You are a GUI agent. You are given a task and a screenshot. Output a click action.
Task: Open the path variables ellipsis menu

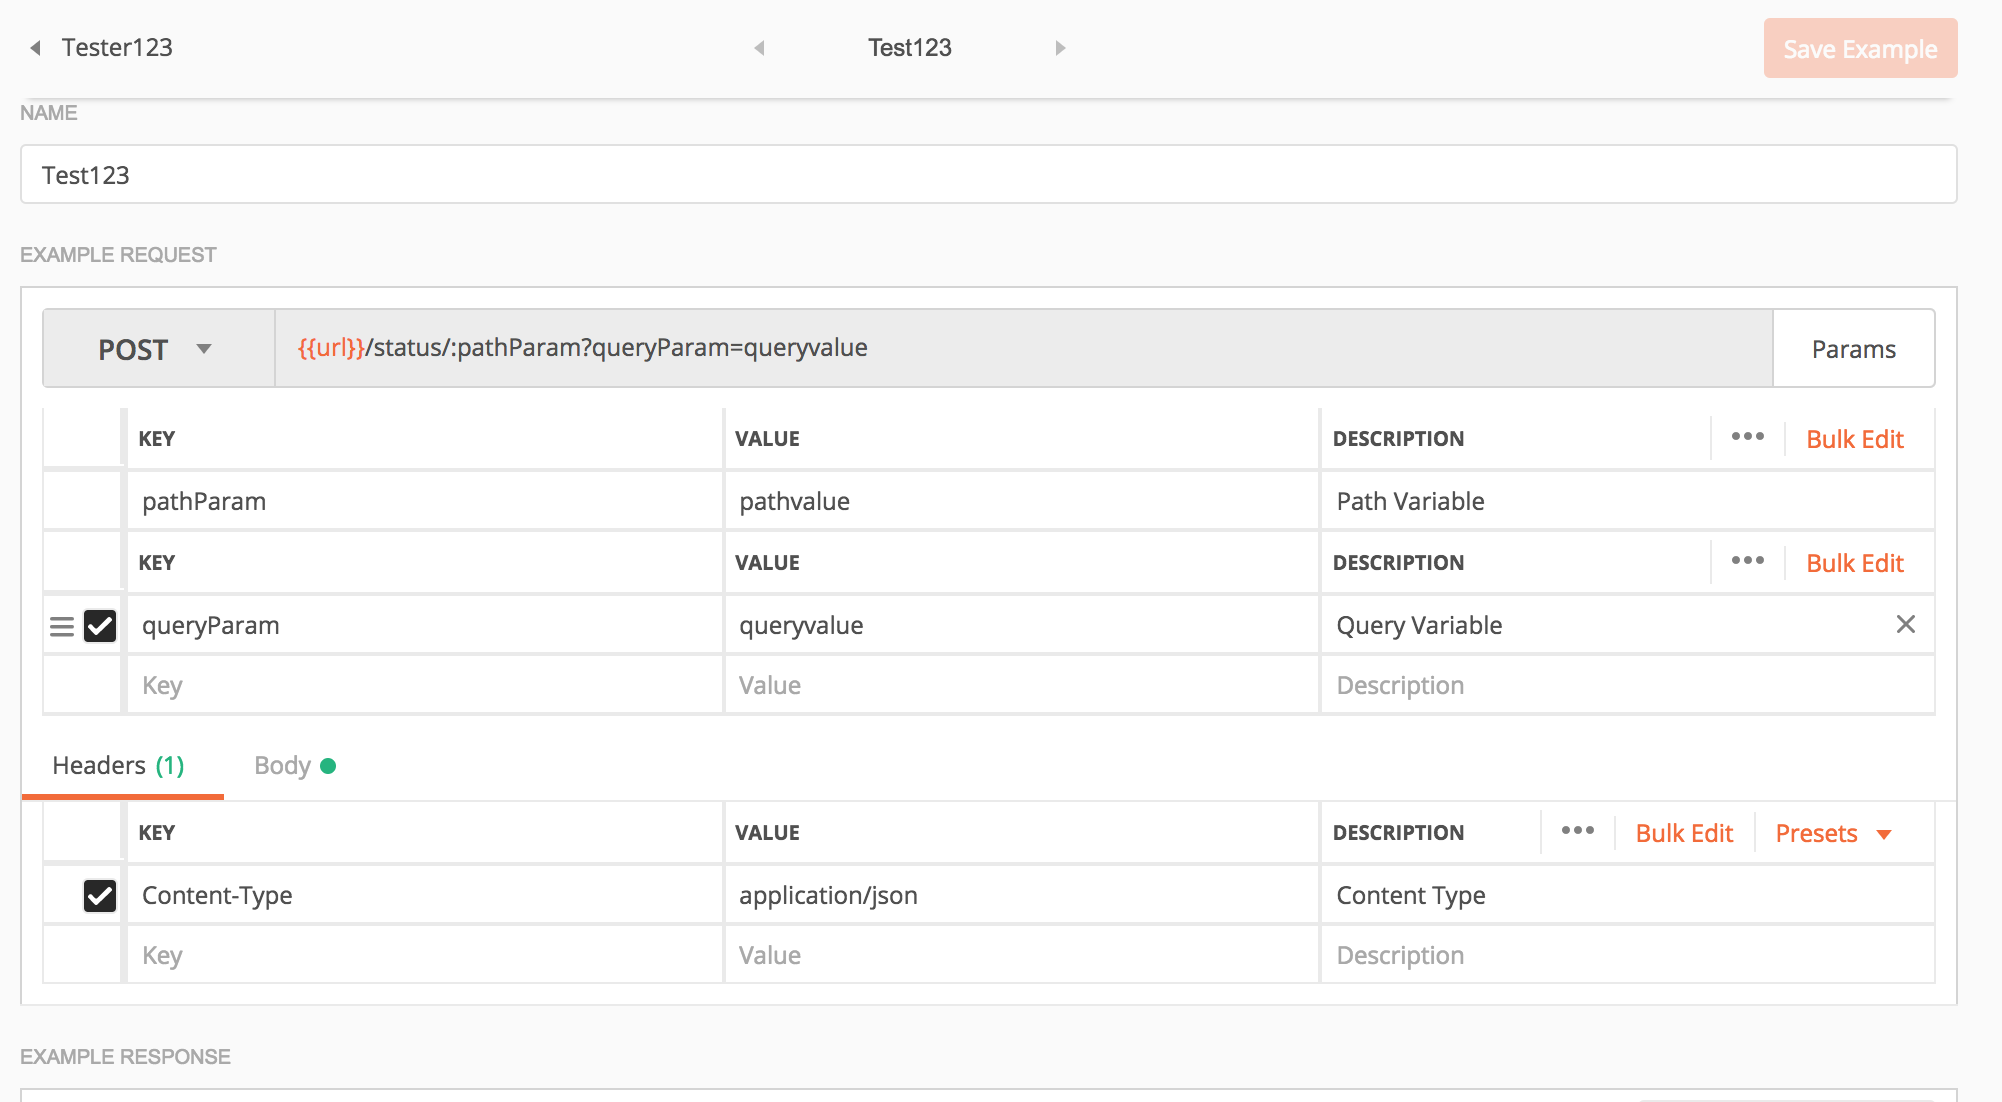[x=1746, y=437]
